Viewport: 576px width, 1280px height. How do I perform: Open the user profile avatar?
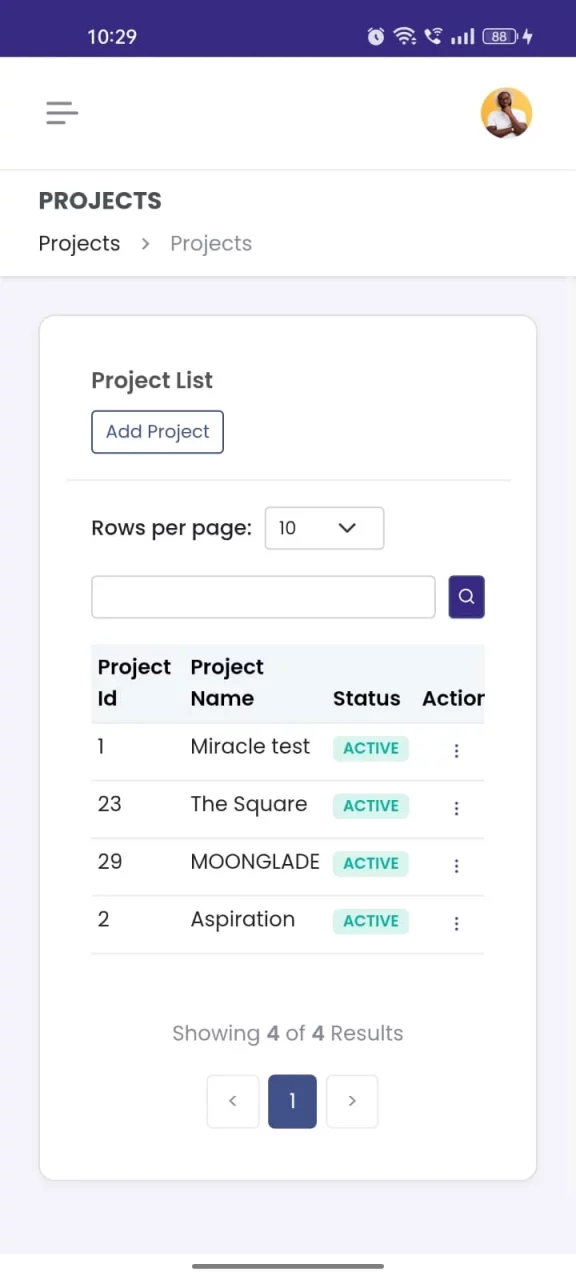[506, 113]
